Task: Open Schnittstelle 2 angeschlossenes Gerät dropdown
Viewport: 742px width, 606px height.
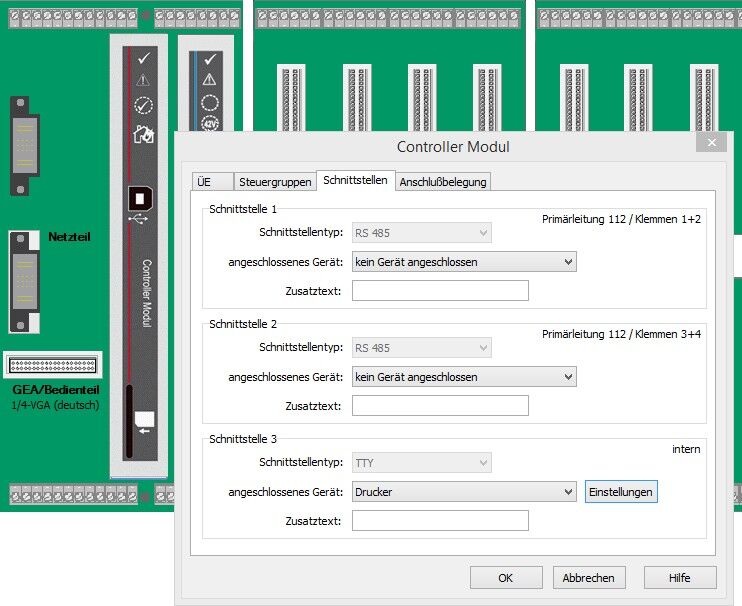Action: click(x=464, y=377)
